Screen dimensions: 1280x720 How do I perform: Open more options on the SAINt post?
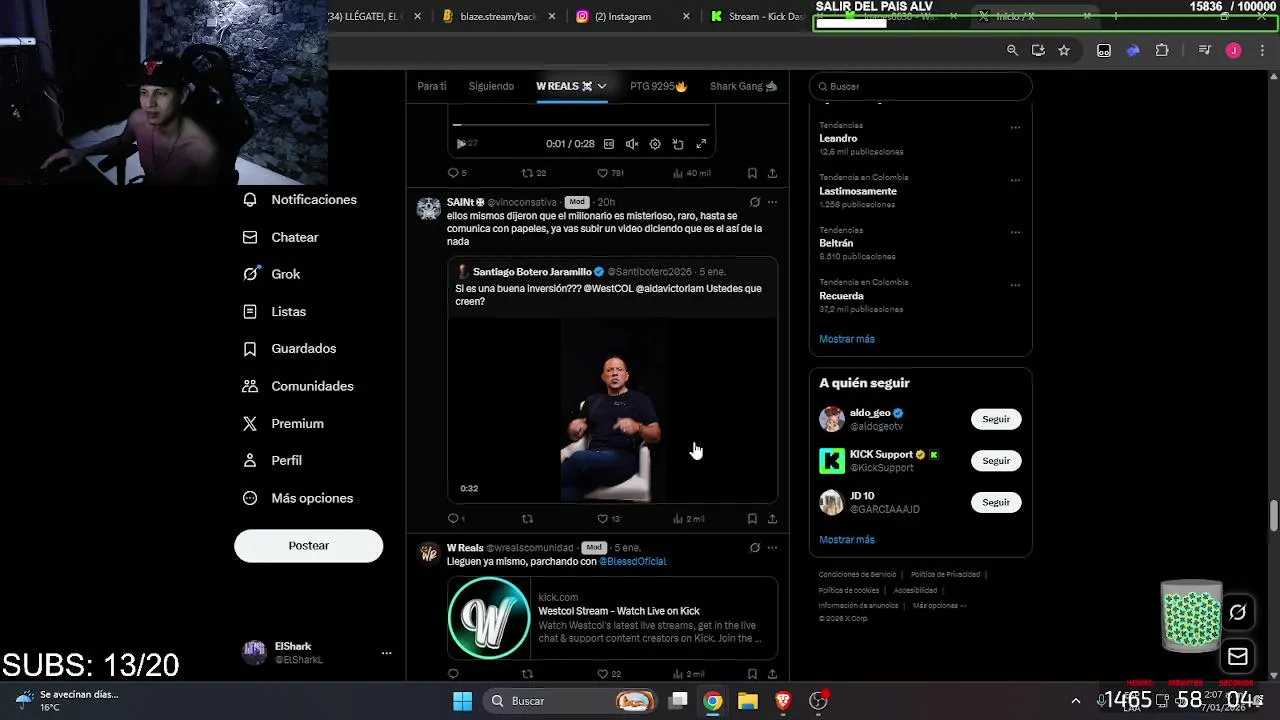(x=772, y=202)
